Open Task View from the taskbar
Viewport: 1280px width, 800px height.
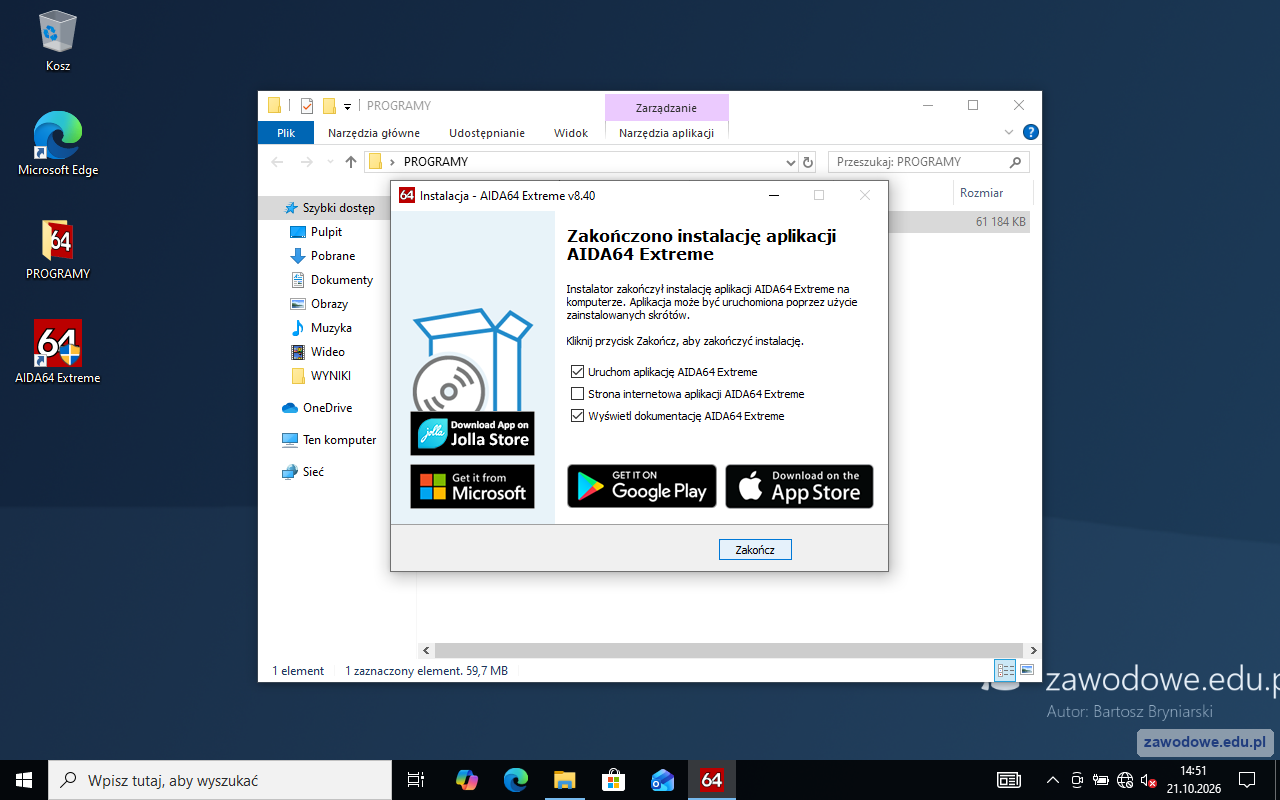416,780
